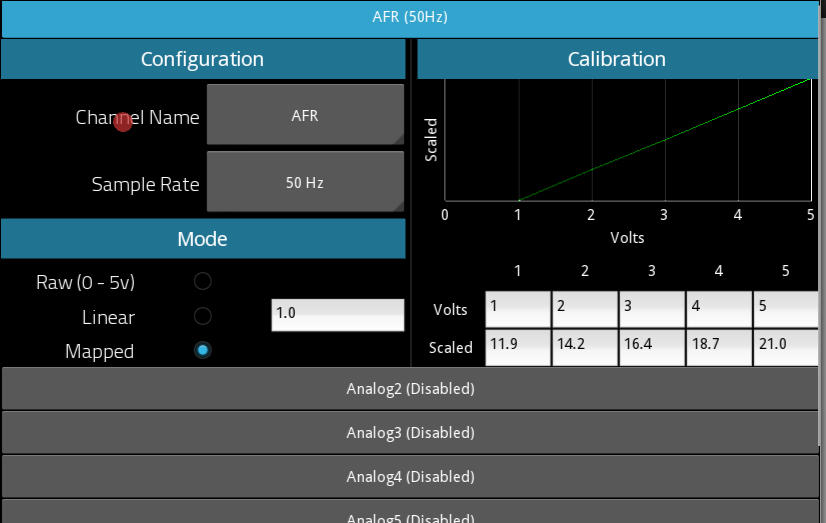Expand the Analog5 (Disabled) channel
The width and height of the screenshot is (826, 523).
pos(410,512)
